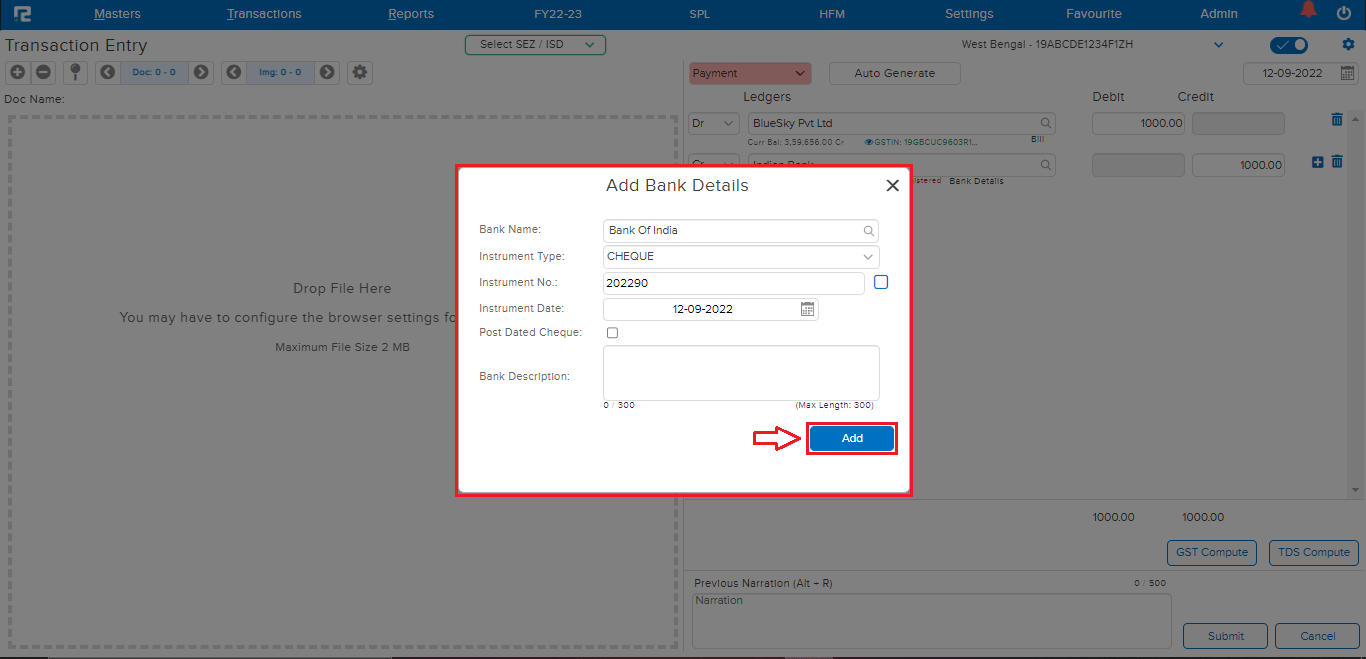Click the pin icon in the document toolbar
Viewport: 1366px width, 659px height.
click(75, 72)
